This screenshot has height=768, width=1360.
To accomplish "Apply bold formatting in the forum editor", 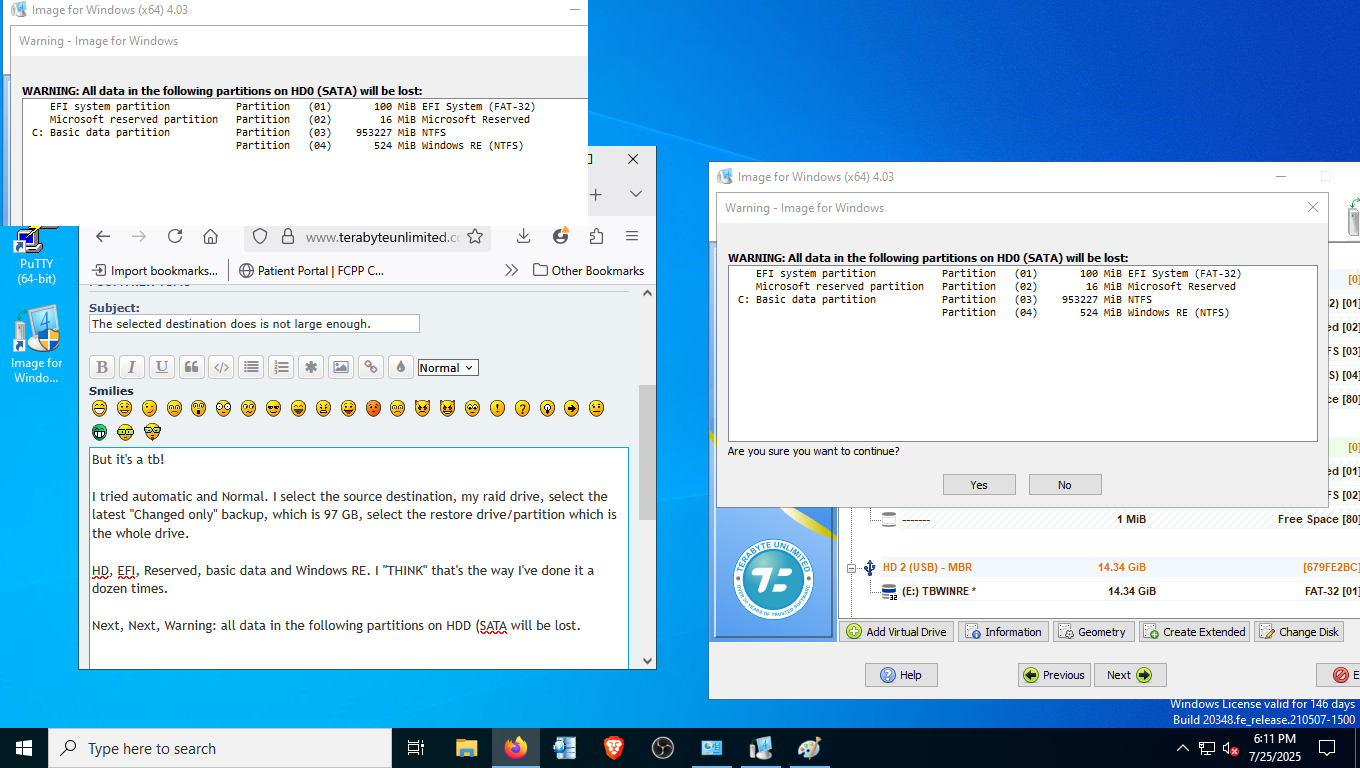I will [102, 367].
